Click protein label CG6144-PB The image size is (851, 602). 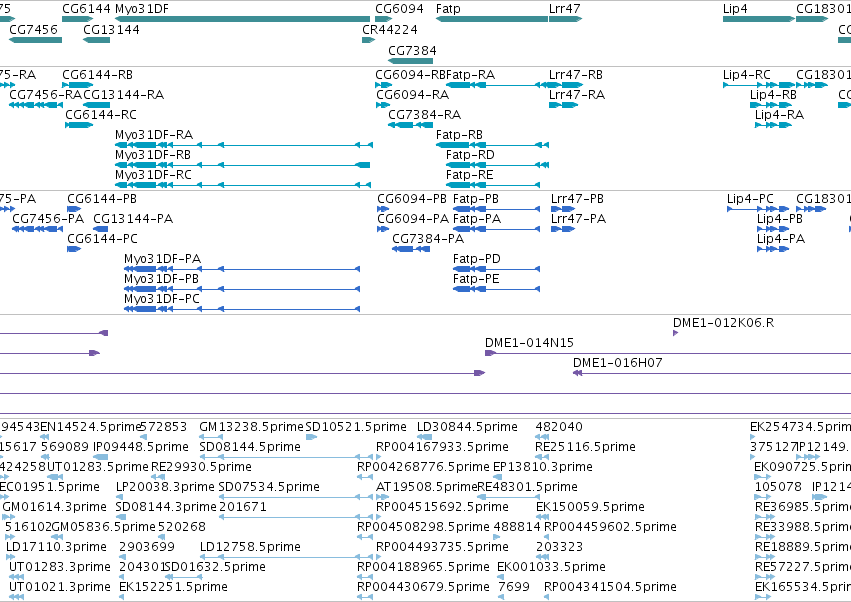pos(102,199)
